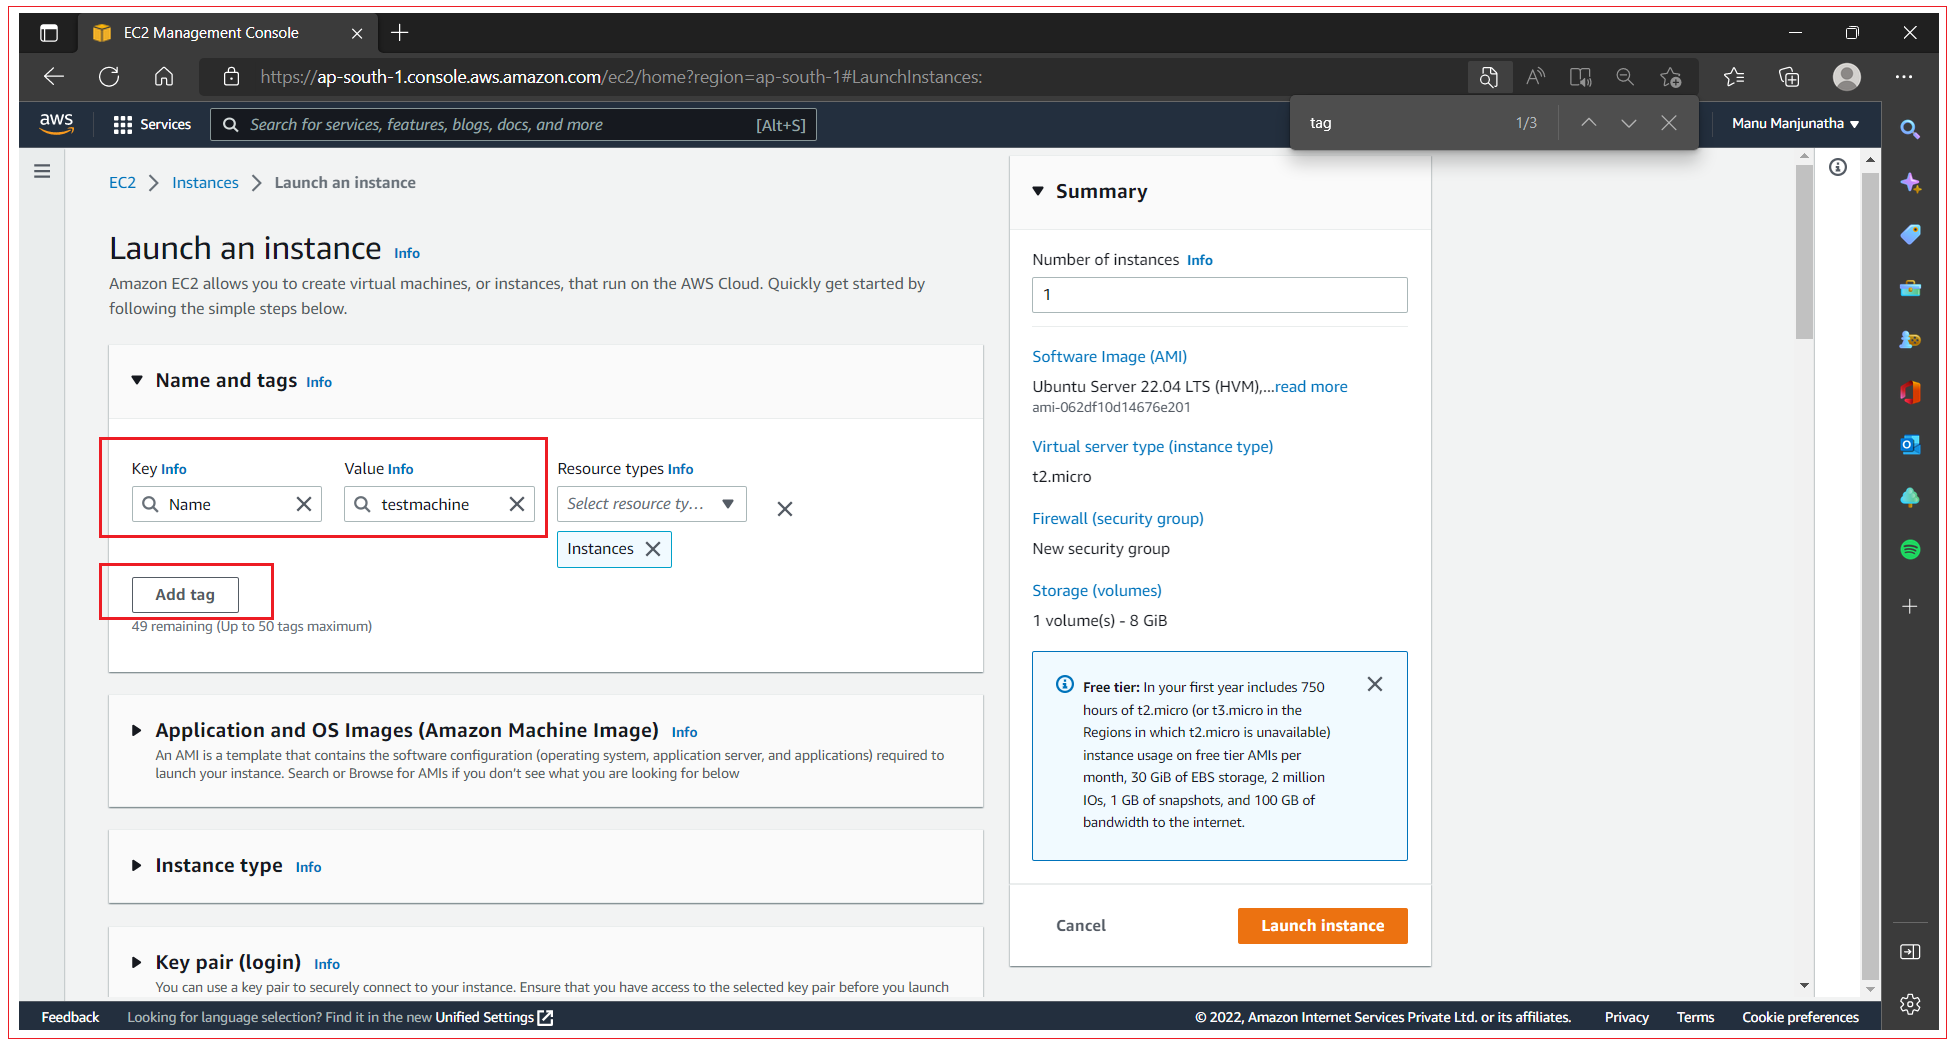1955x1047 pixels.
Task: Open the Edge shopping tag icon
Action: pyautogui.click(x=1910, y=234)
